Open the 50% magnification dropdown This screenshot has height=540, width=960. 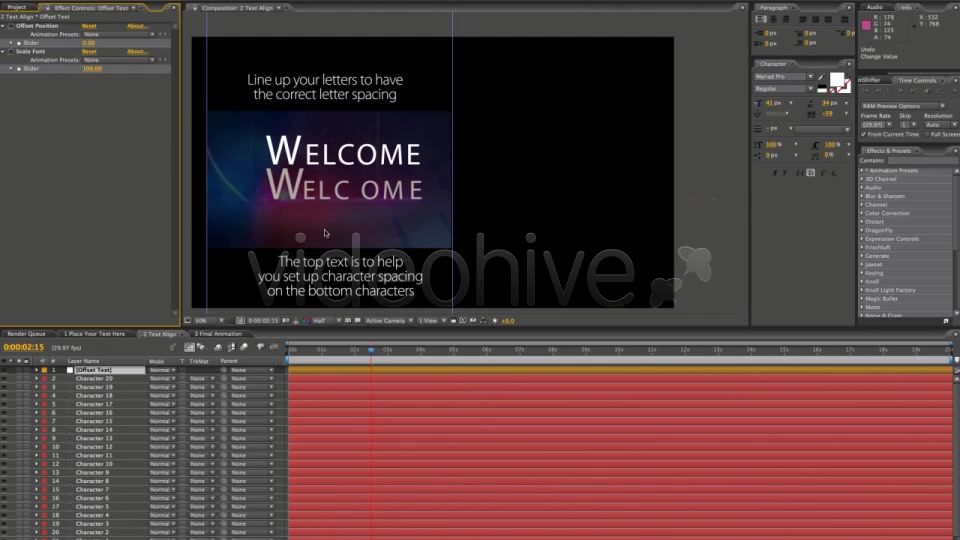pos(209,321)
